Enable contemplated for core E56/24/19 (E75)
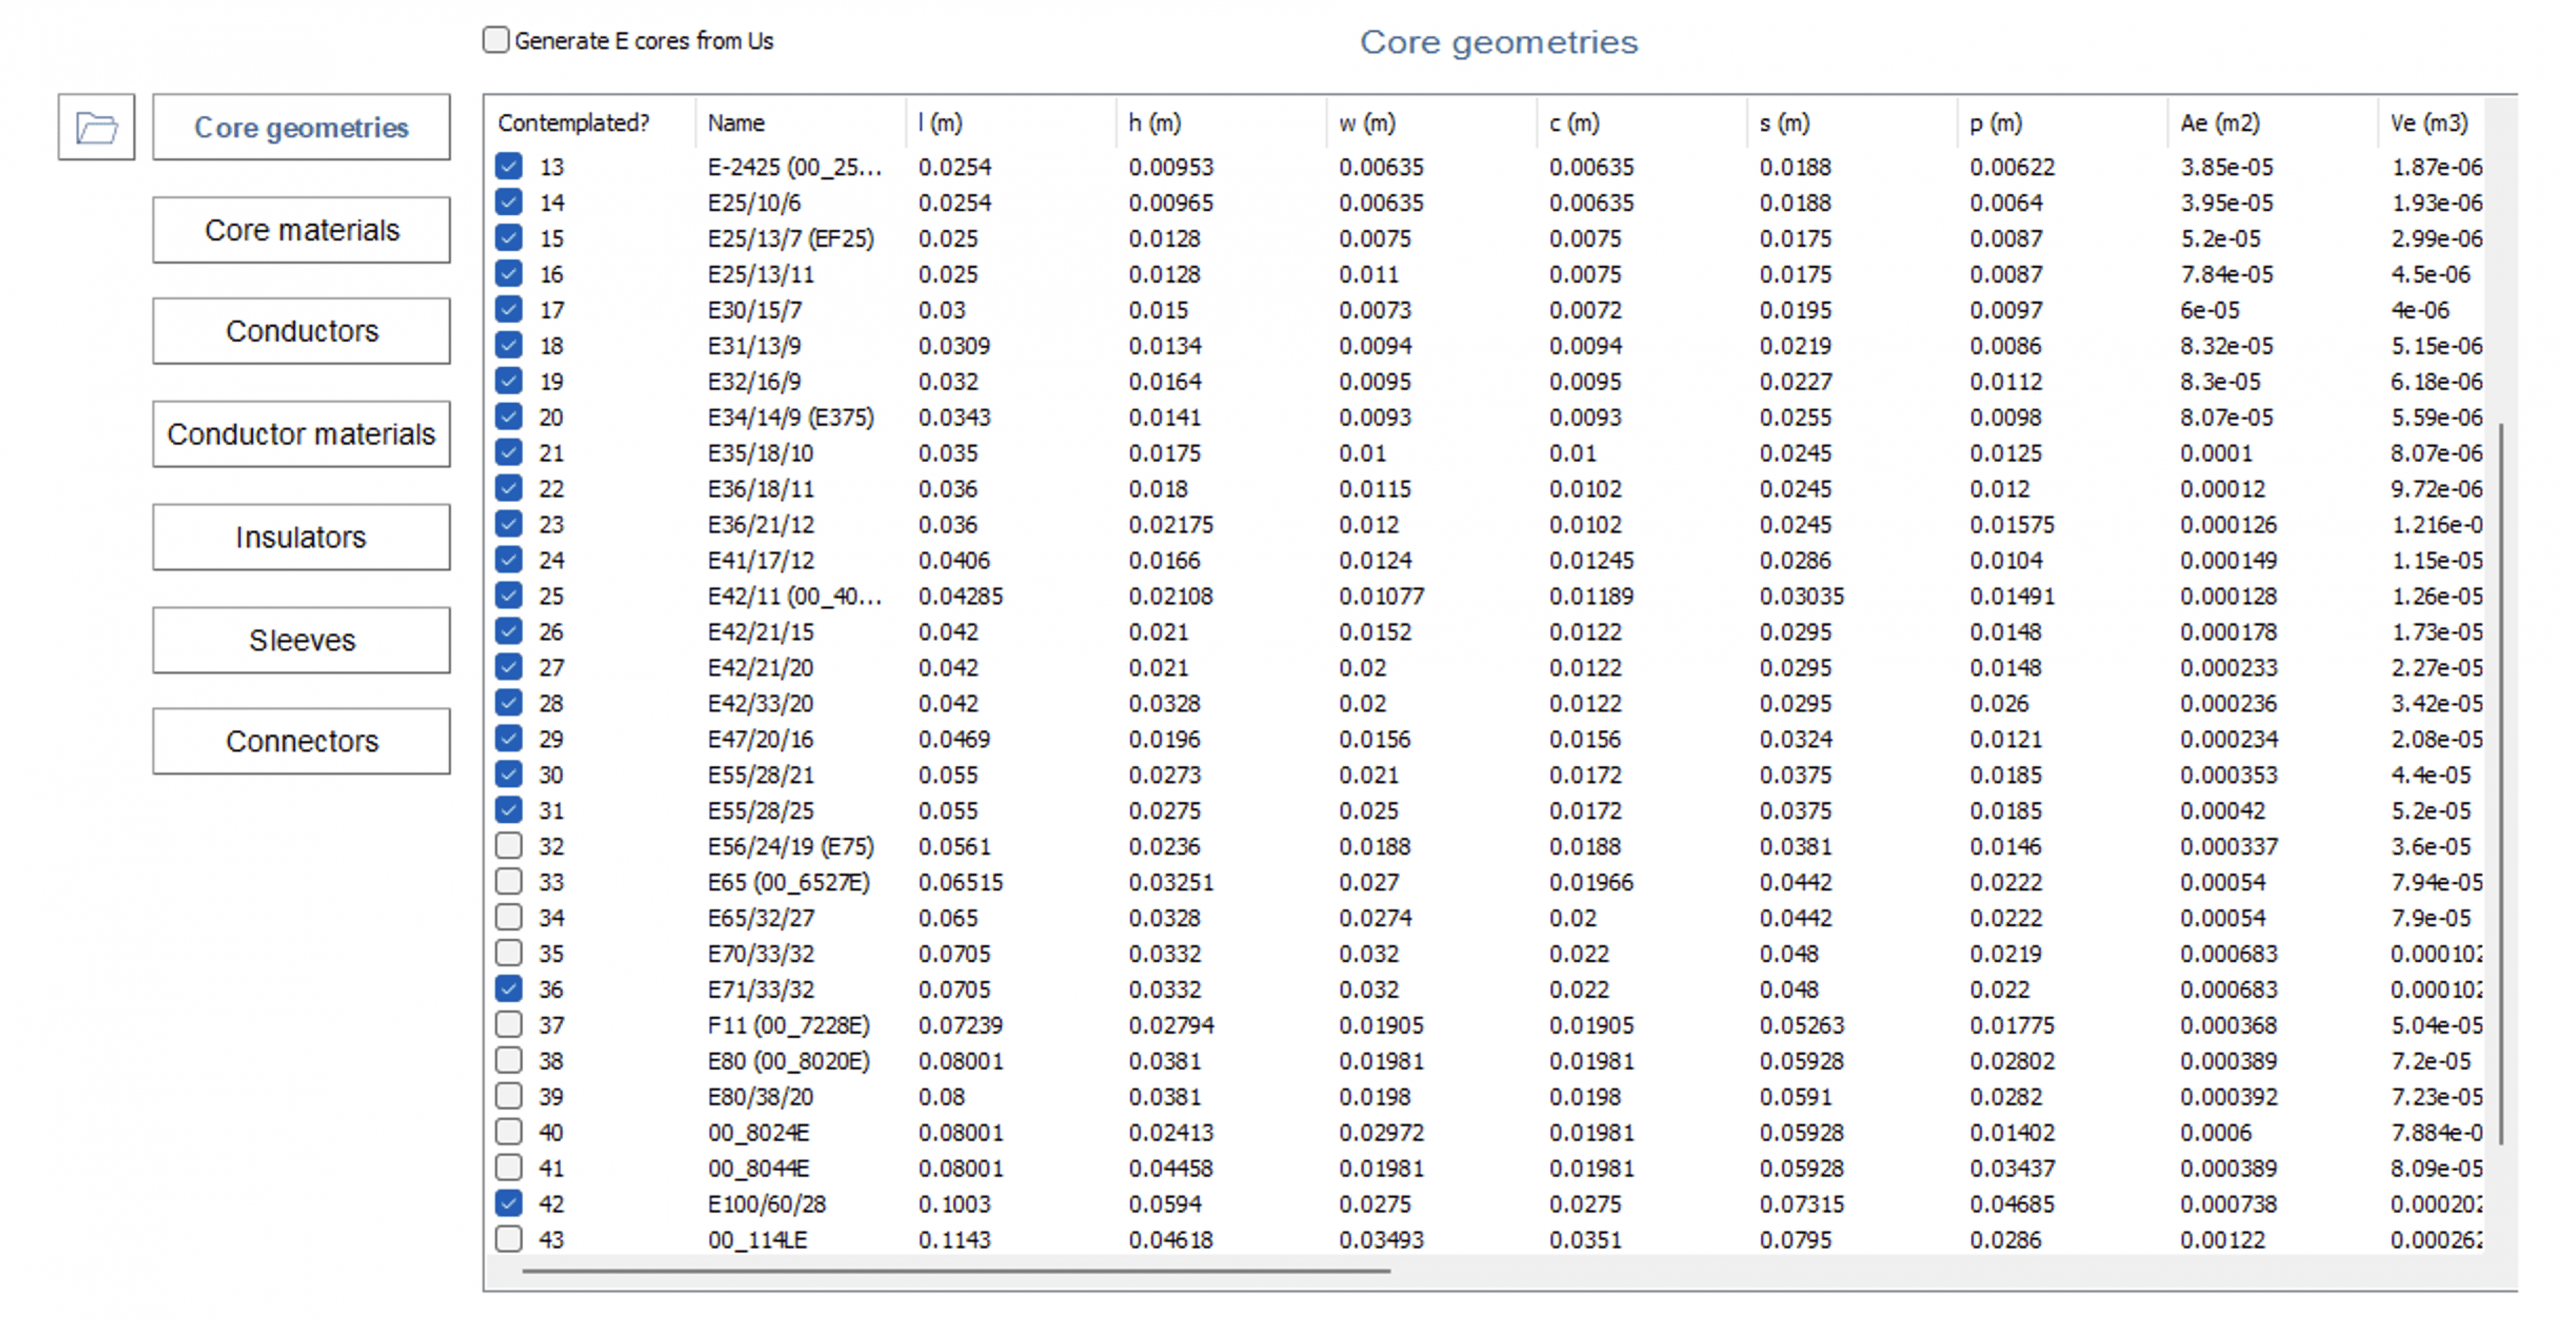 pyautogui.click(x=508, y=845)
